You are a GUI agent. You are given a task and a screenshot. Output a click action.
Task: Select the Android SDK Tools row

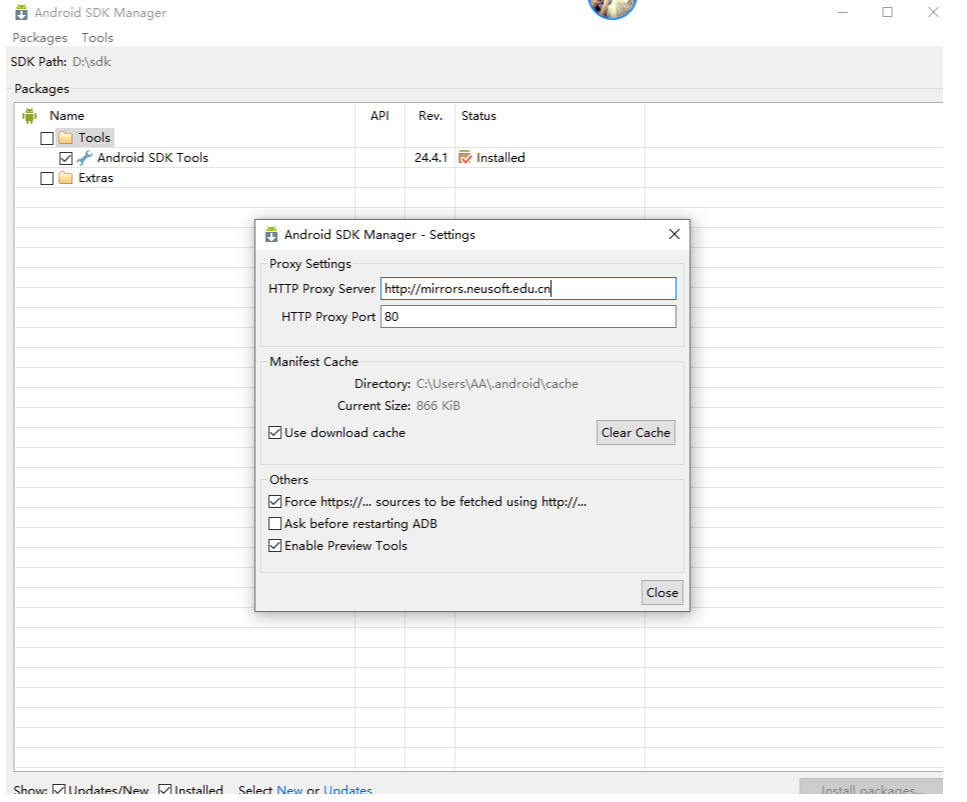tap(153, 158)
